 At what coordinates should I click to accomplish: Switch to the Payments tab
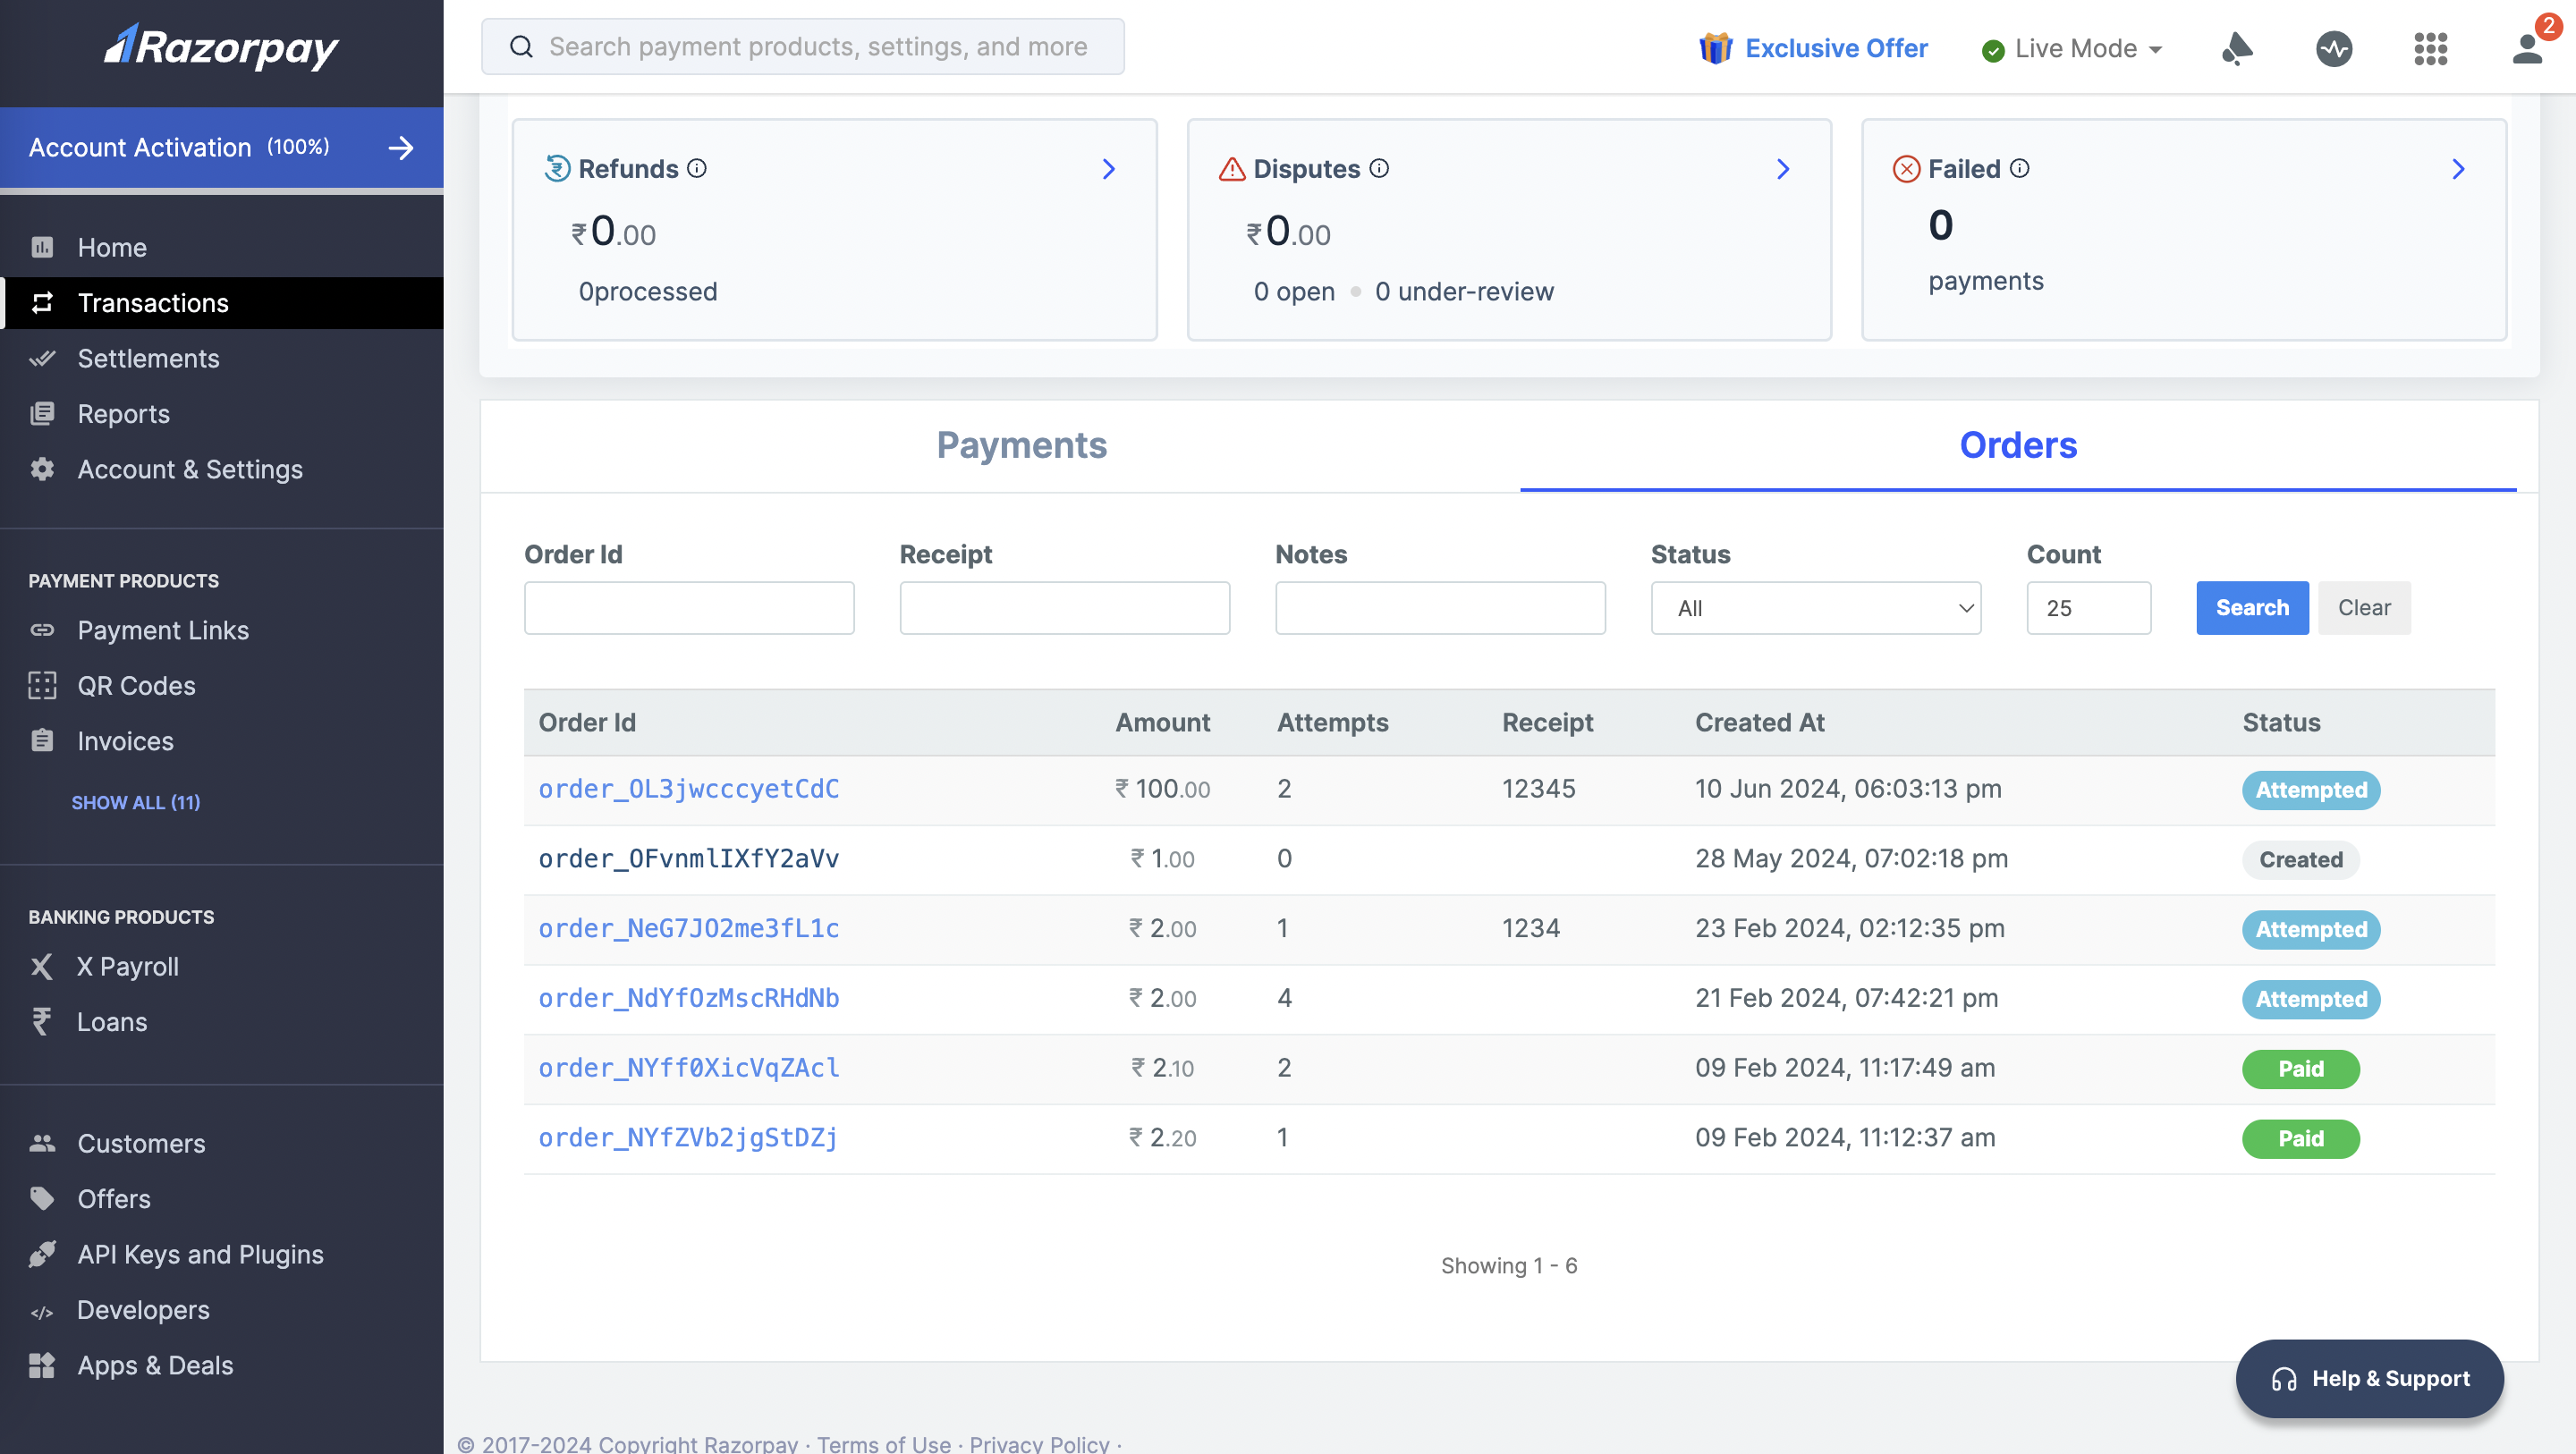click(1022, 445)
